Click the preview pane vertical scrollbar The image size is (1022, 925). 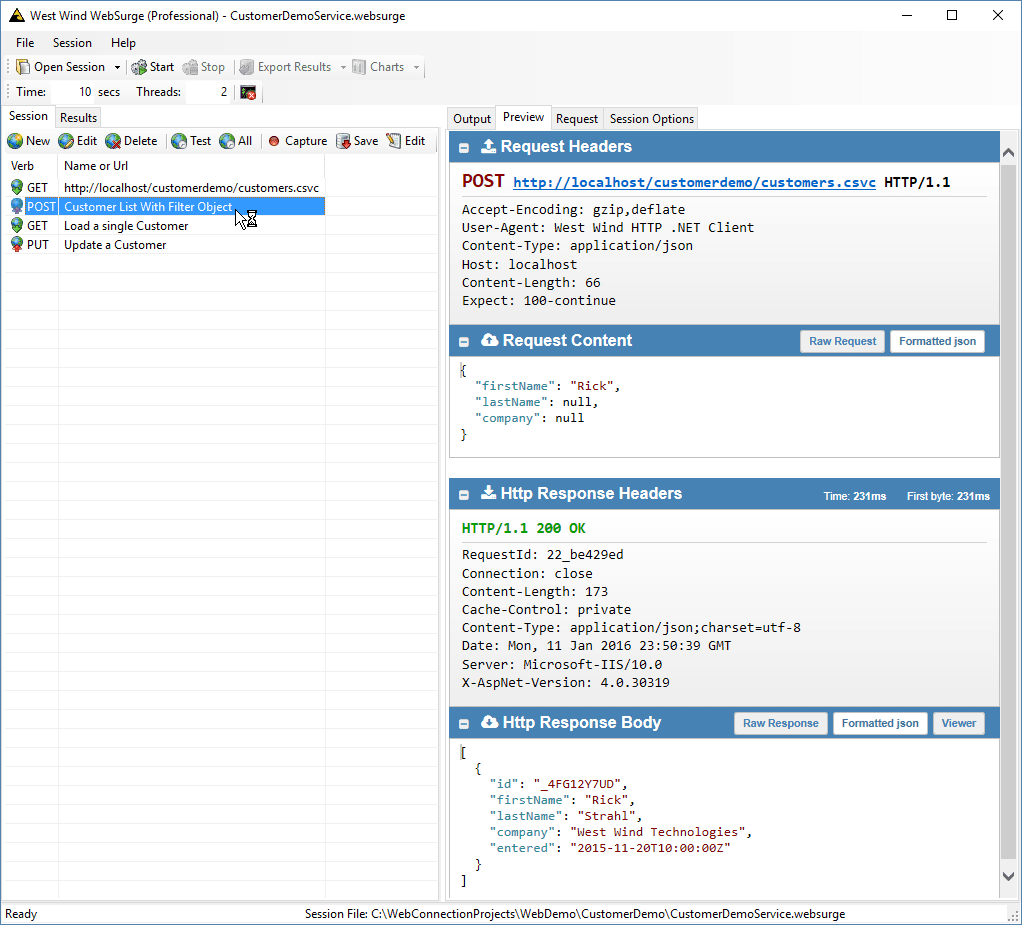tap(1008, 500)
